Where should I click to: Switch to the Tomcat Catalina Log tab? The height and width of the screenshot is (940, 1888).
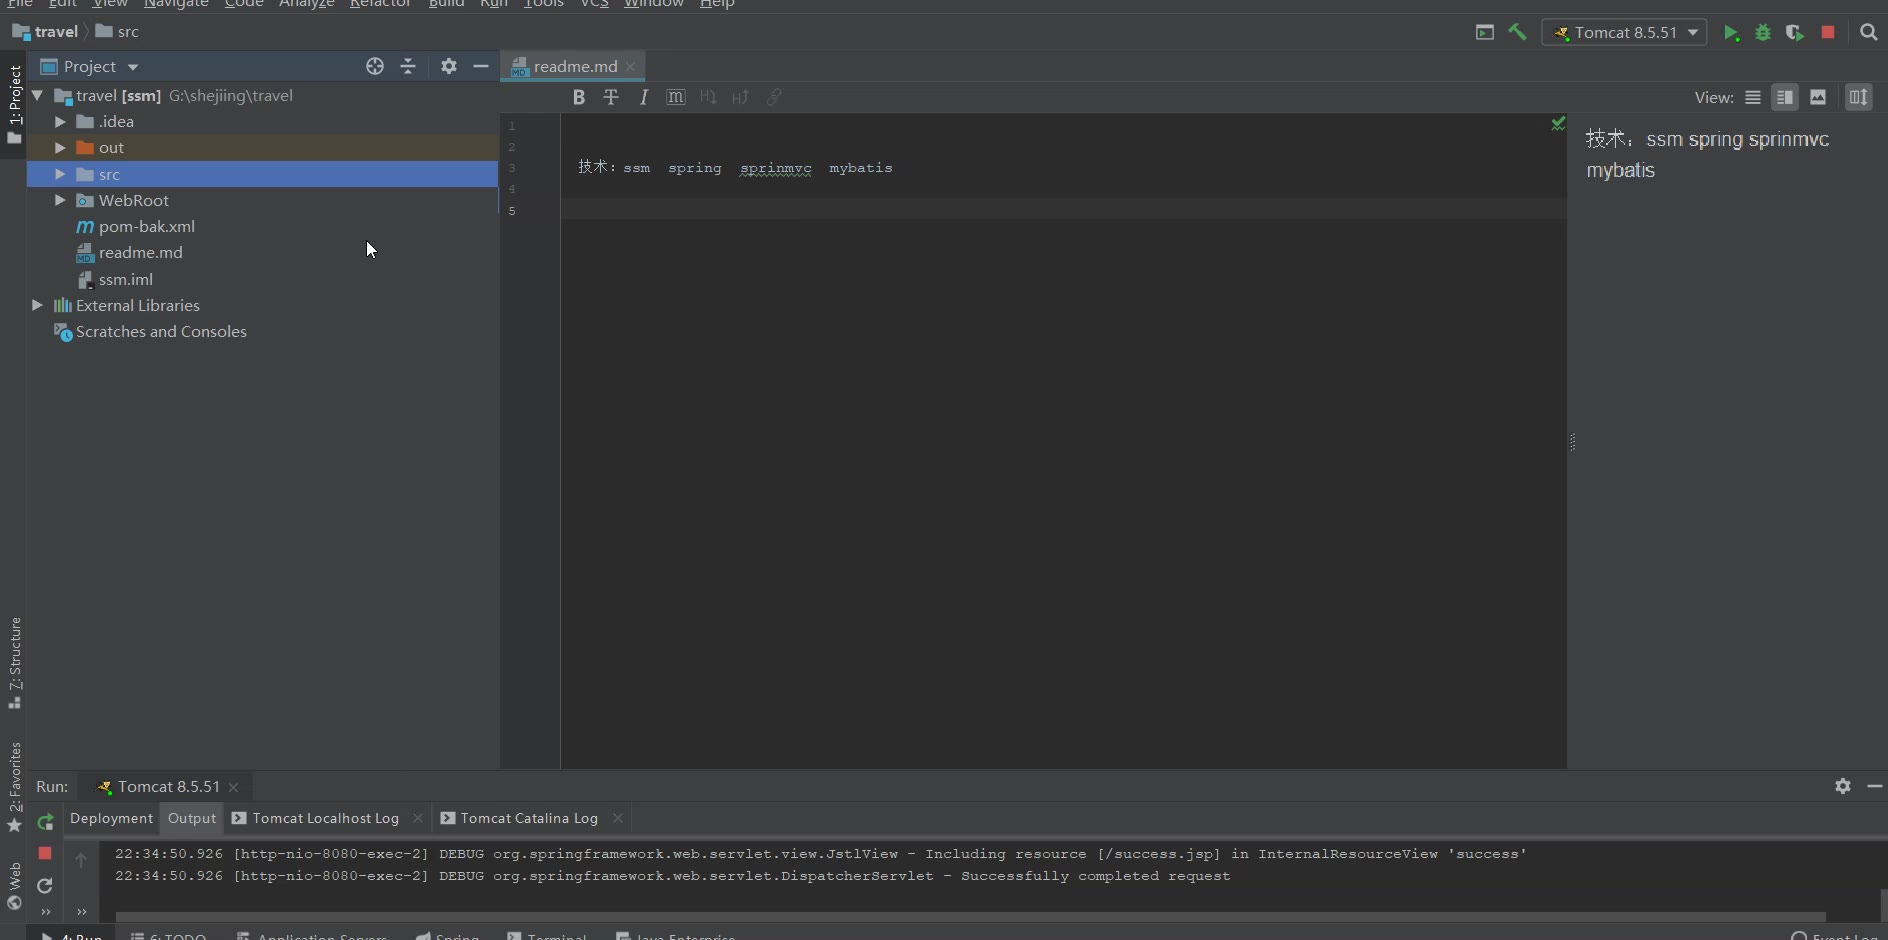tap(528, 818)
